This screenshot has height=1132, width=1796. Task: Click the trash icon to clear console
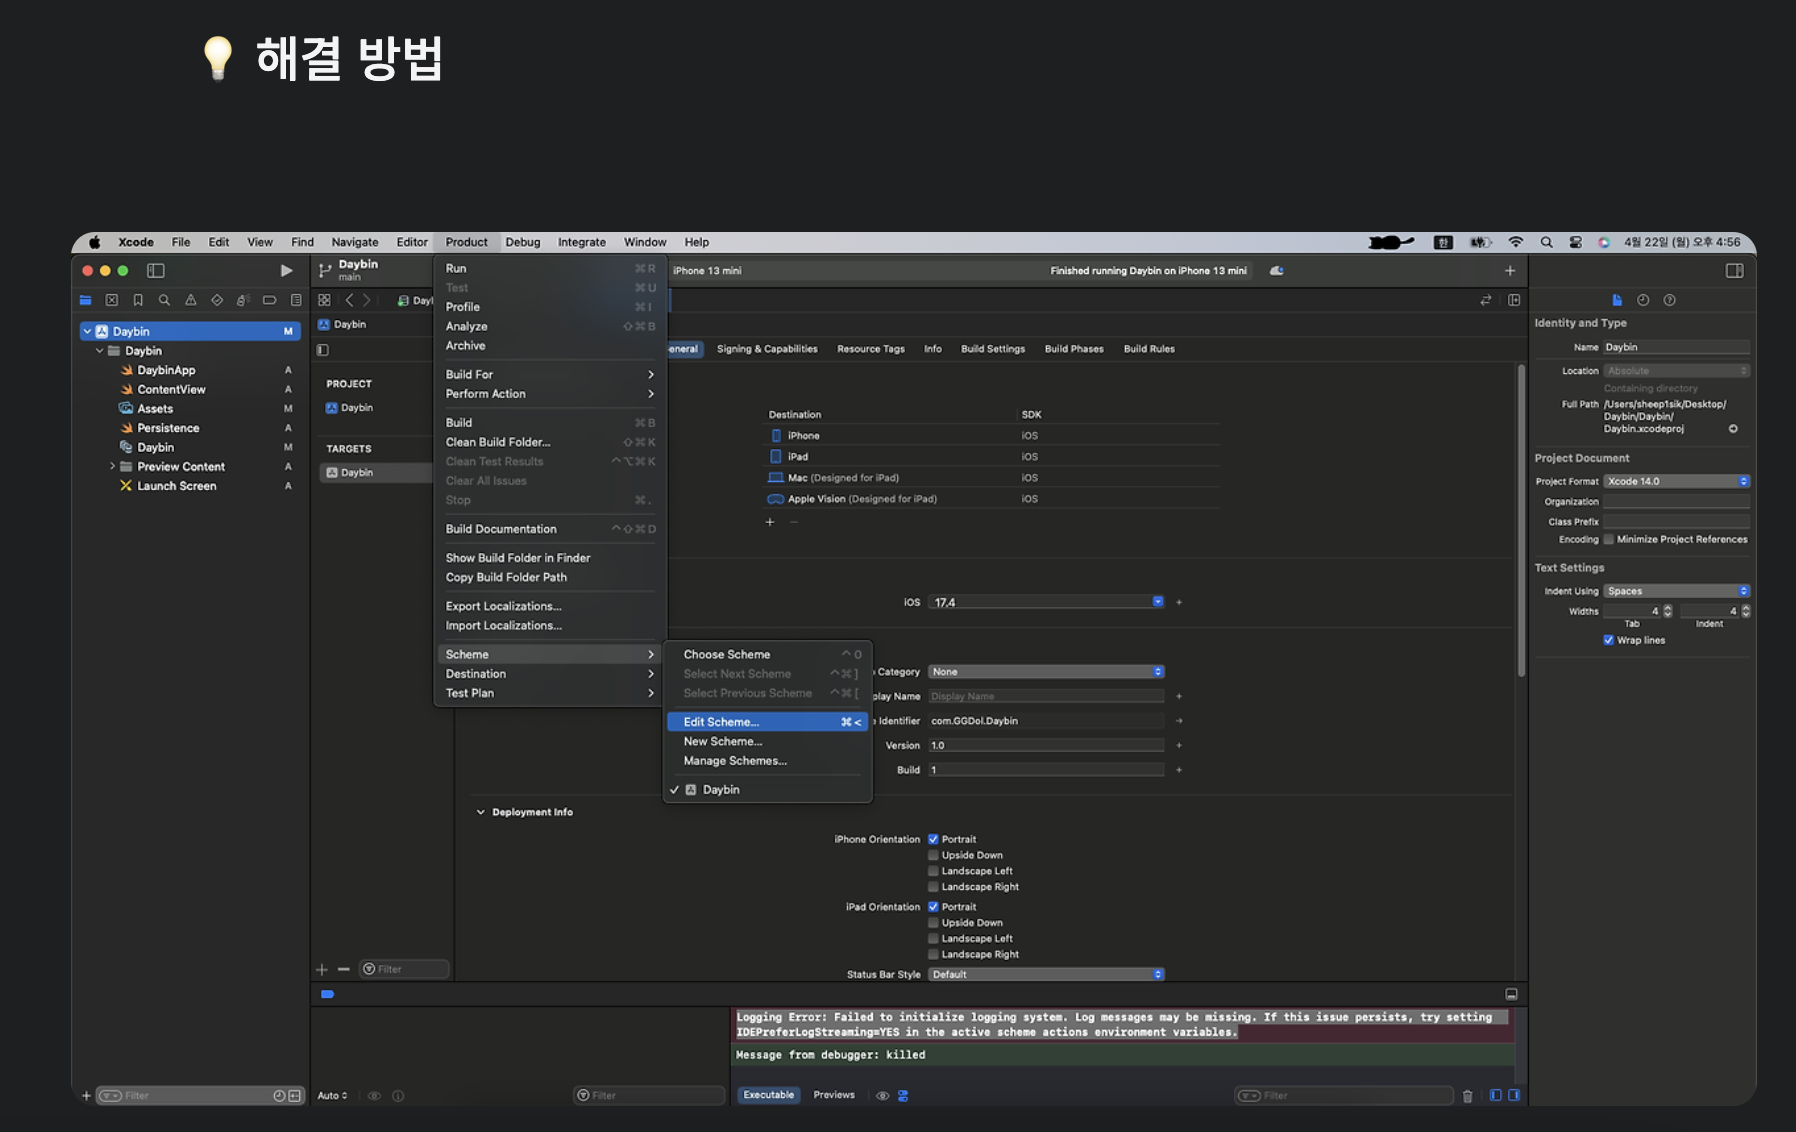click(x=1467, y=1096)
